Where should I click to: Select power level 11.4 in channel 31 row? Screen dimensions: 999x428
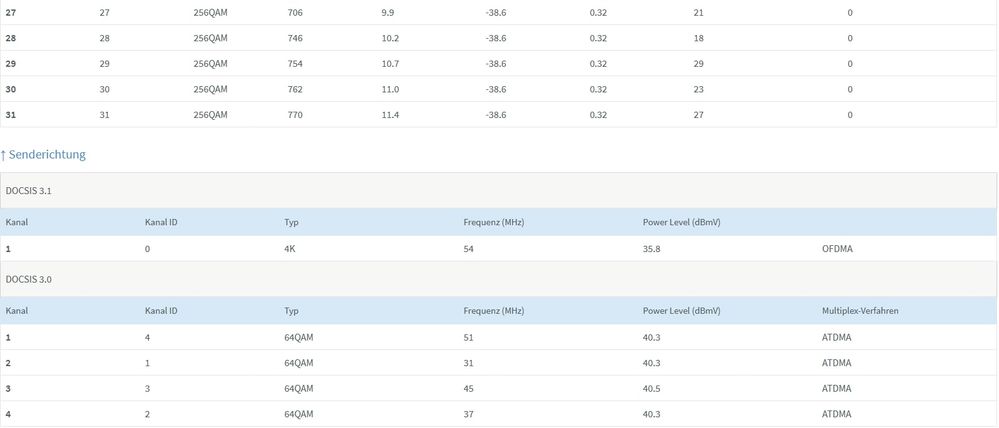390,115
